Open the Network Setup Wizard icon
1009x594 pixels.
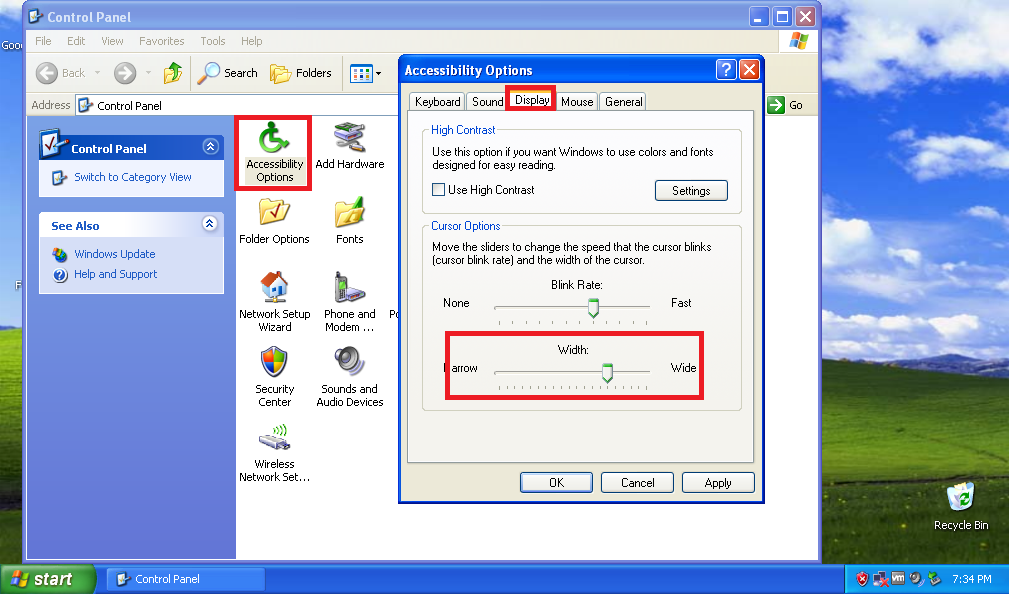click(274, 302)
